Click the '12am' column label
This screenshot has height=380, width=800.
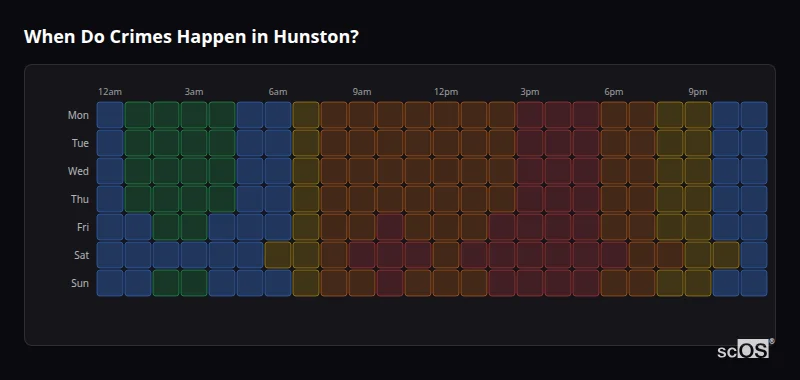point(110,92)
